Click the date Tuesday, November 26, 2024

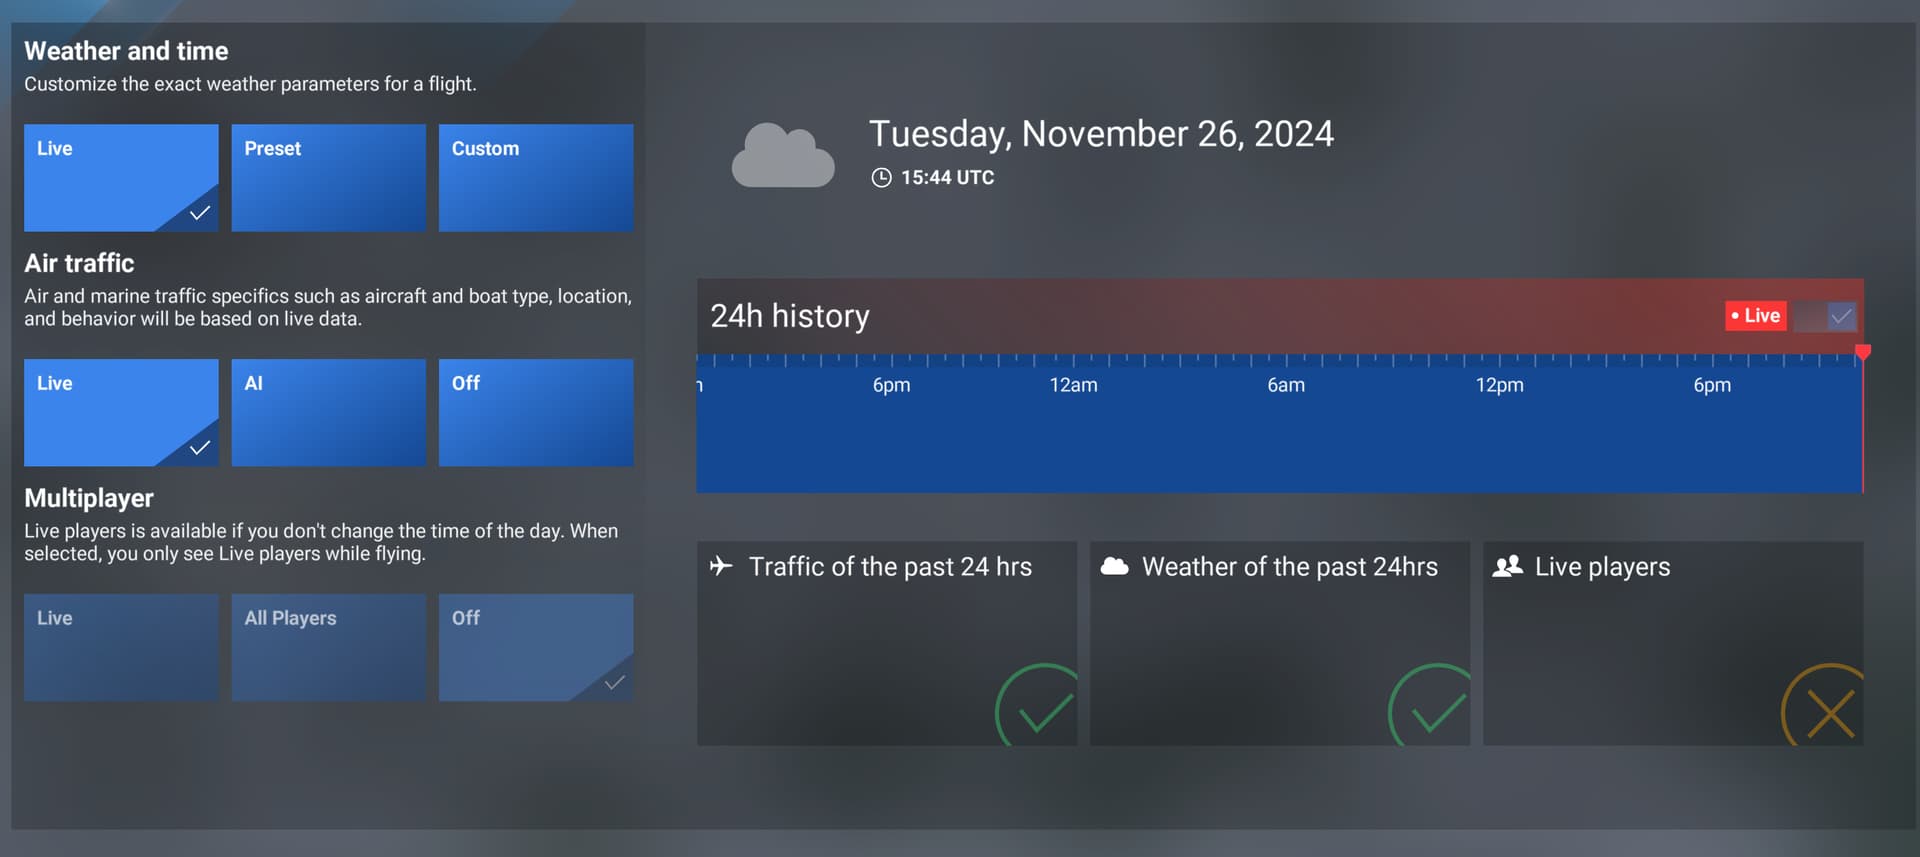1101,134
